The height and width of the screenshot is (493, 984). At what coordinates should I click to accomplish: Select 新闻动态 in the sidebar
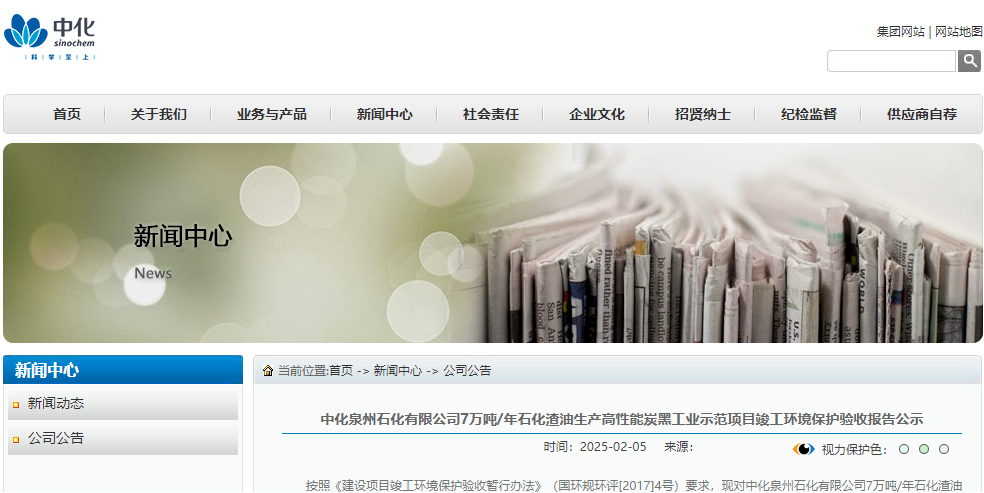[x=56, y=404]
